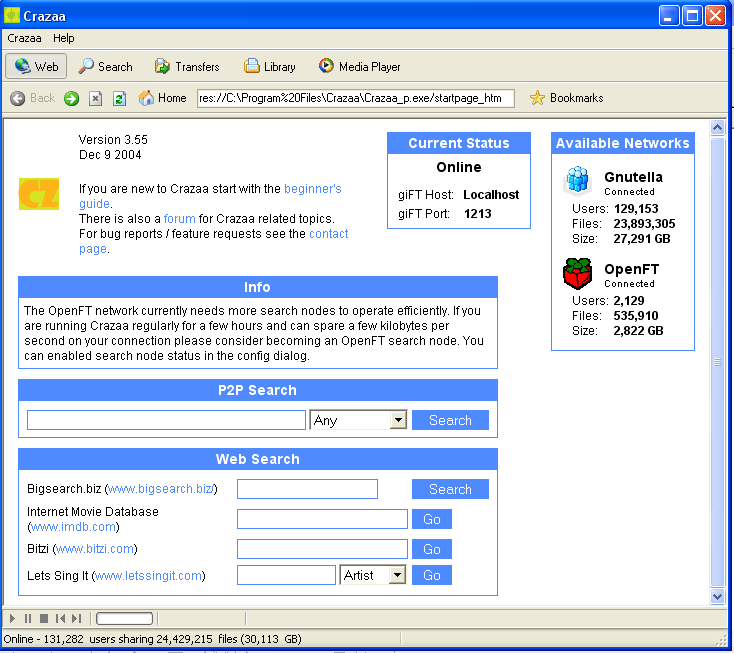
Task: Click the media Stop button
Action: tap(44, 618)
